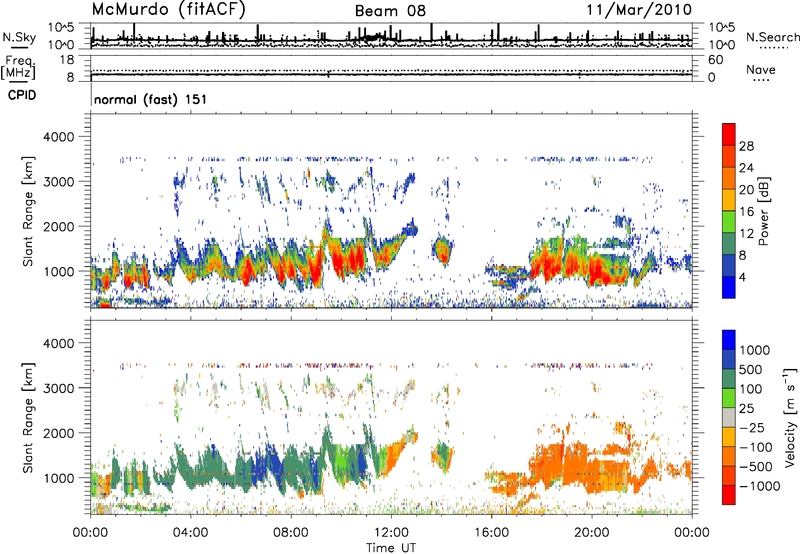
Task: Click the "2000" tick of the Velocity panel
Action: click(x=58, y=433)
